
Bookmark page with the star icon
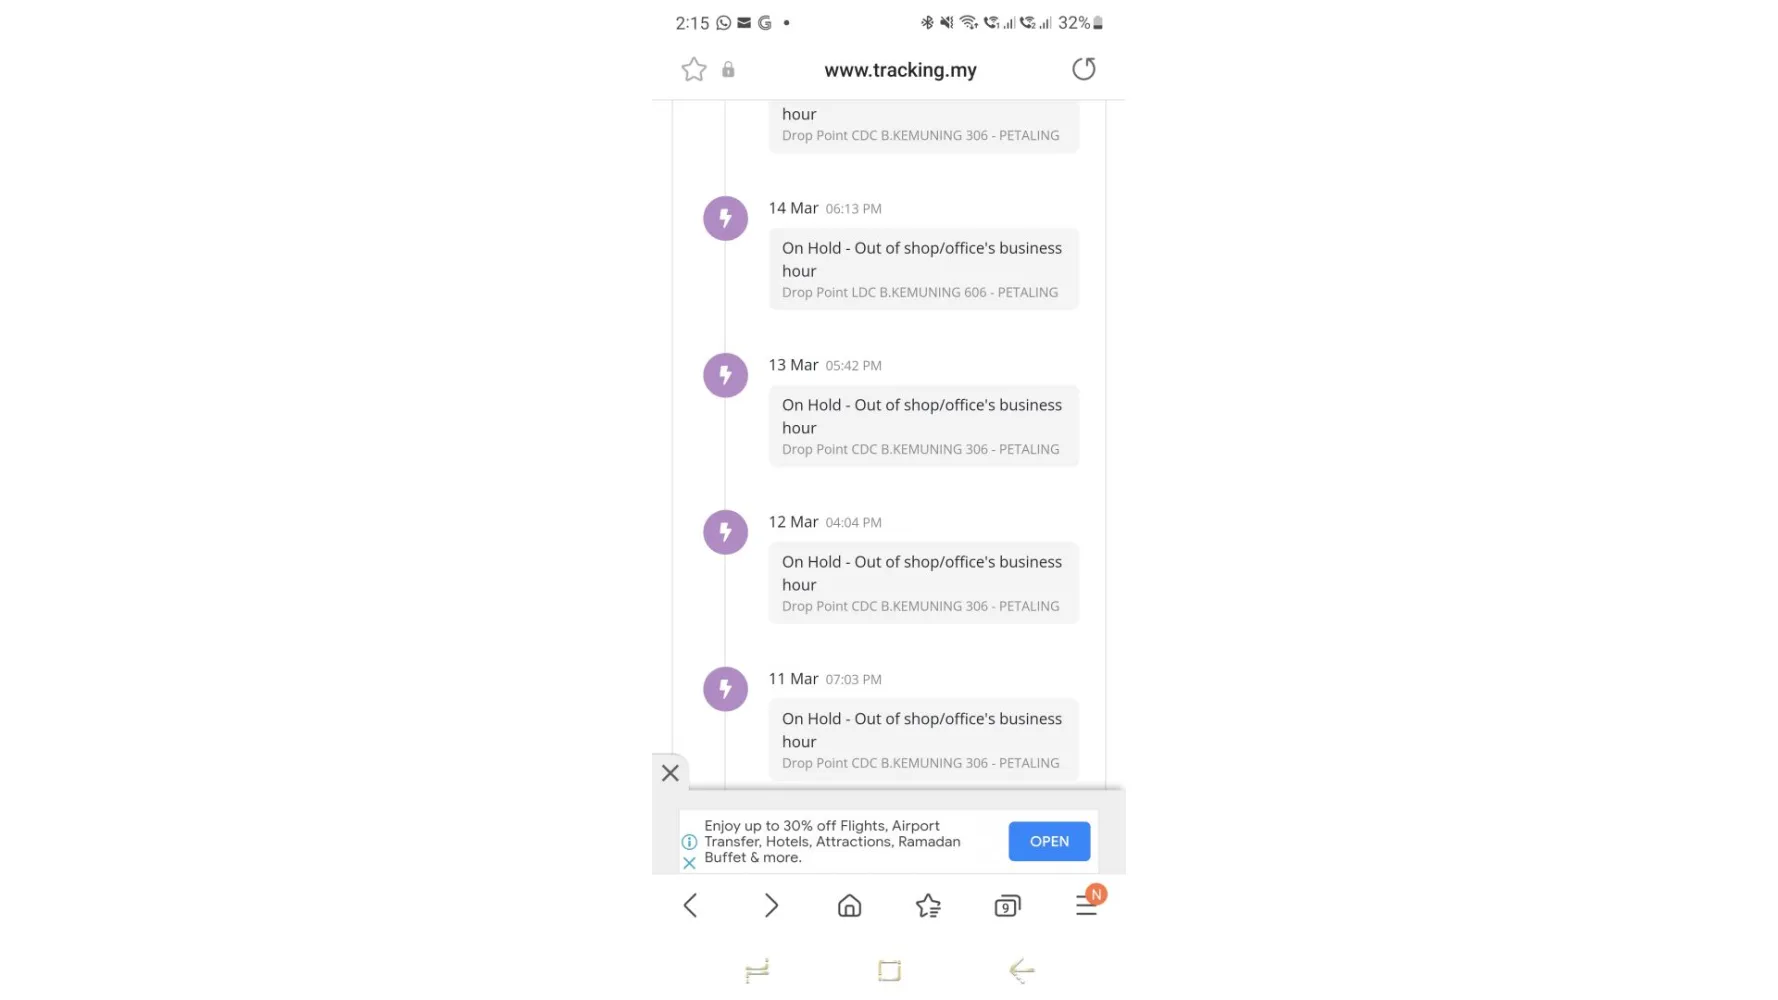click(693, 69)
